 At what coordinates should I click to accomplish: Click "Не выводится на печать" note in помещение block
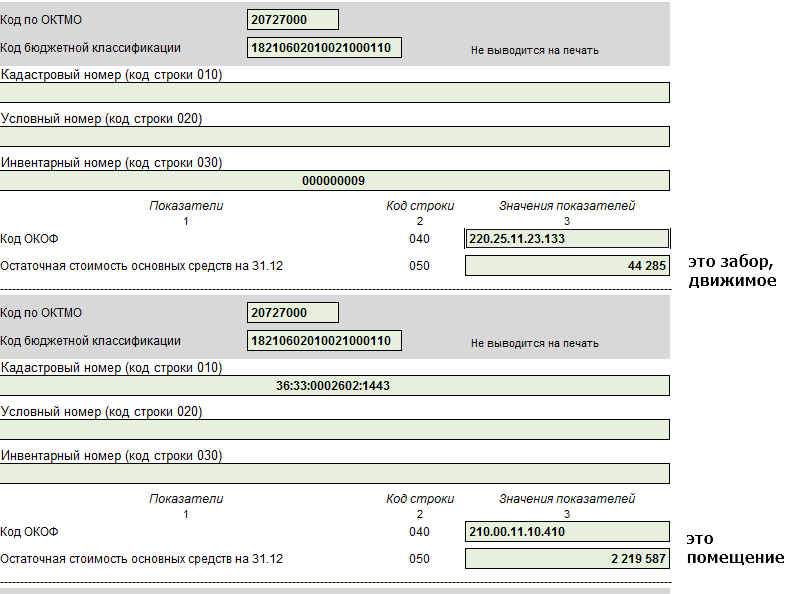[535, 343]
